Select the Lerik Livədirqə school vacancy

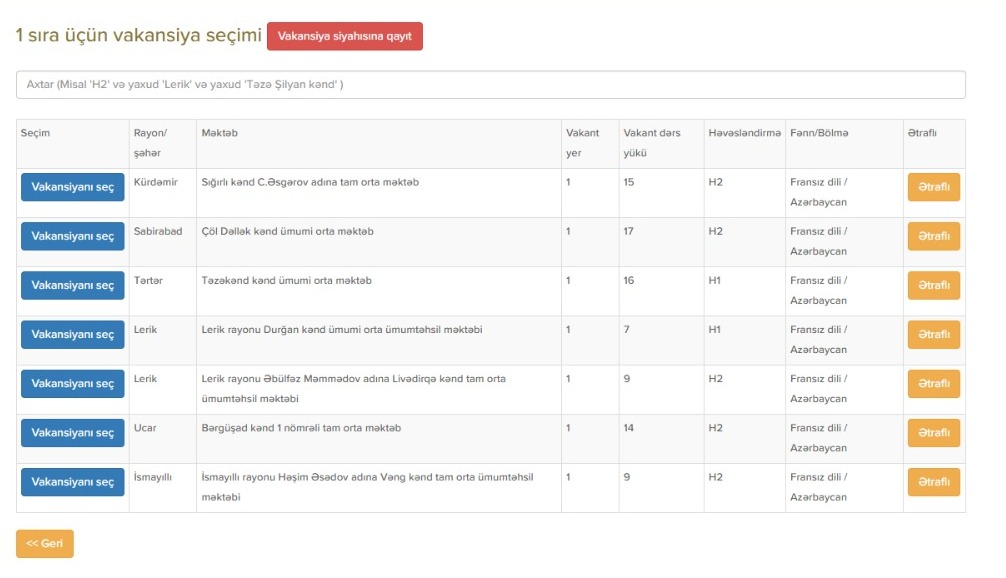[72, 384]
